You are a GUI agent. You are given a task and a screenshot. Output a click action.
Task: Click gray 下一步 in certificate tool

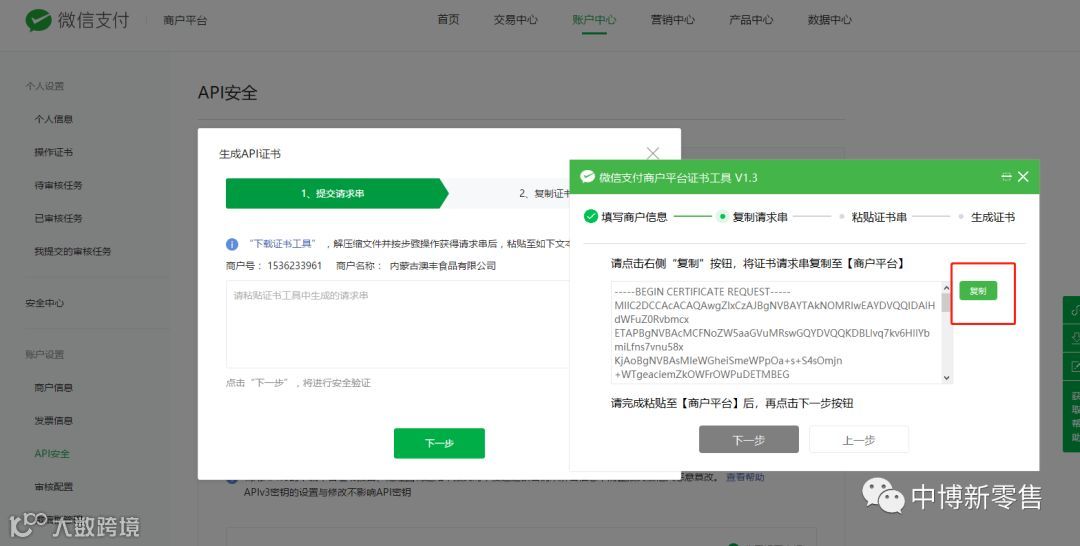click(749, 439)
